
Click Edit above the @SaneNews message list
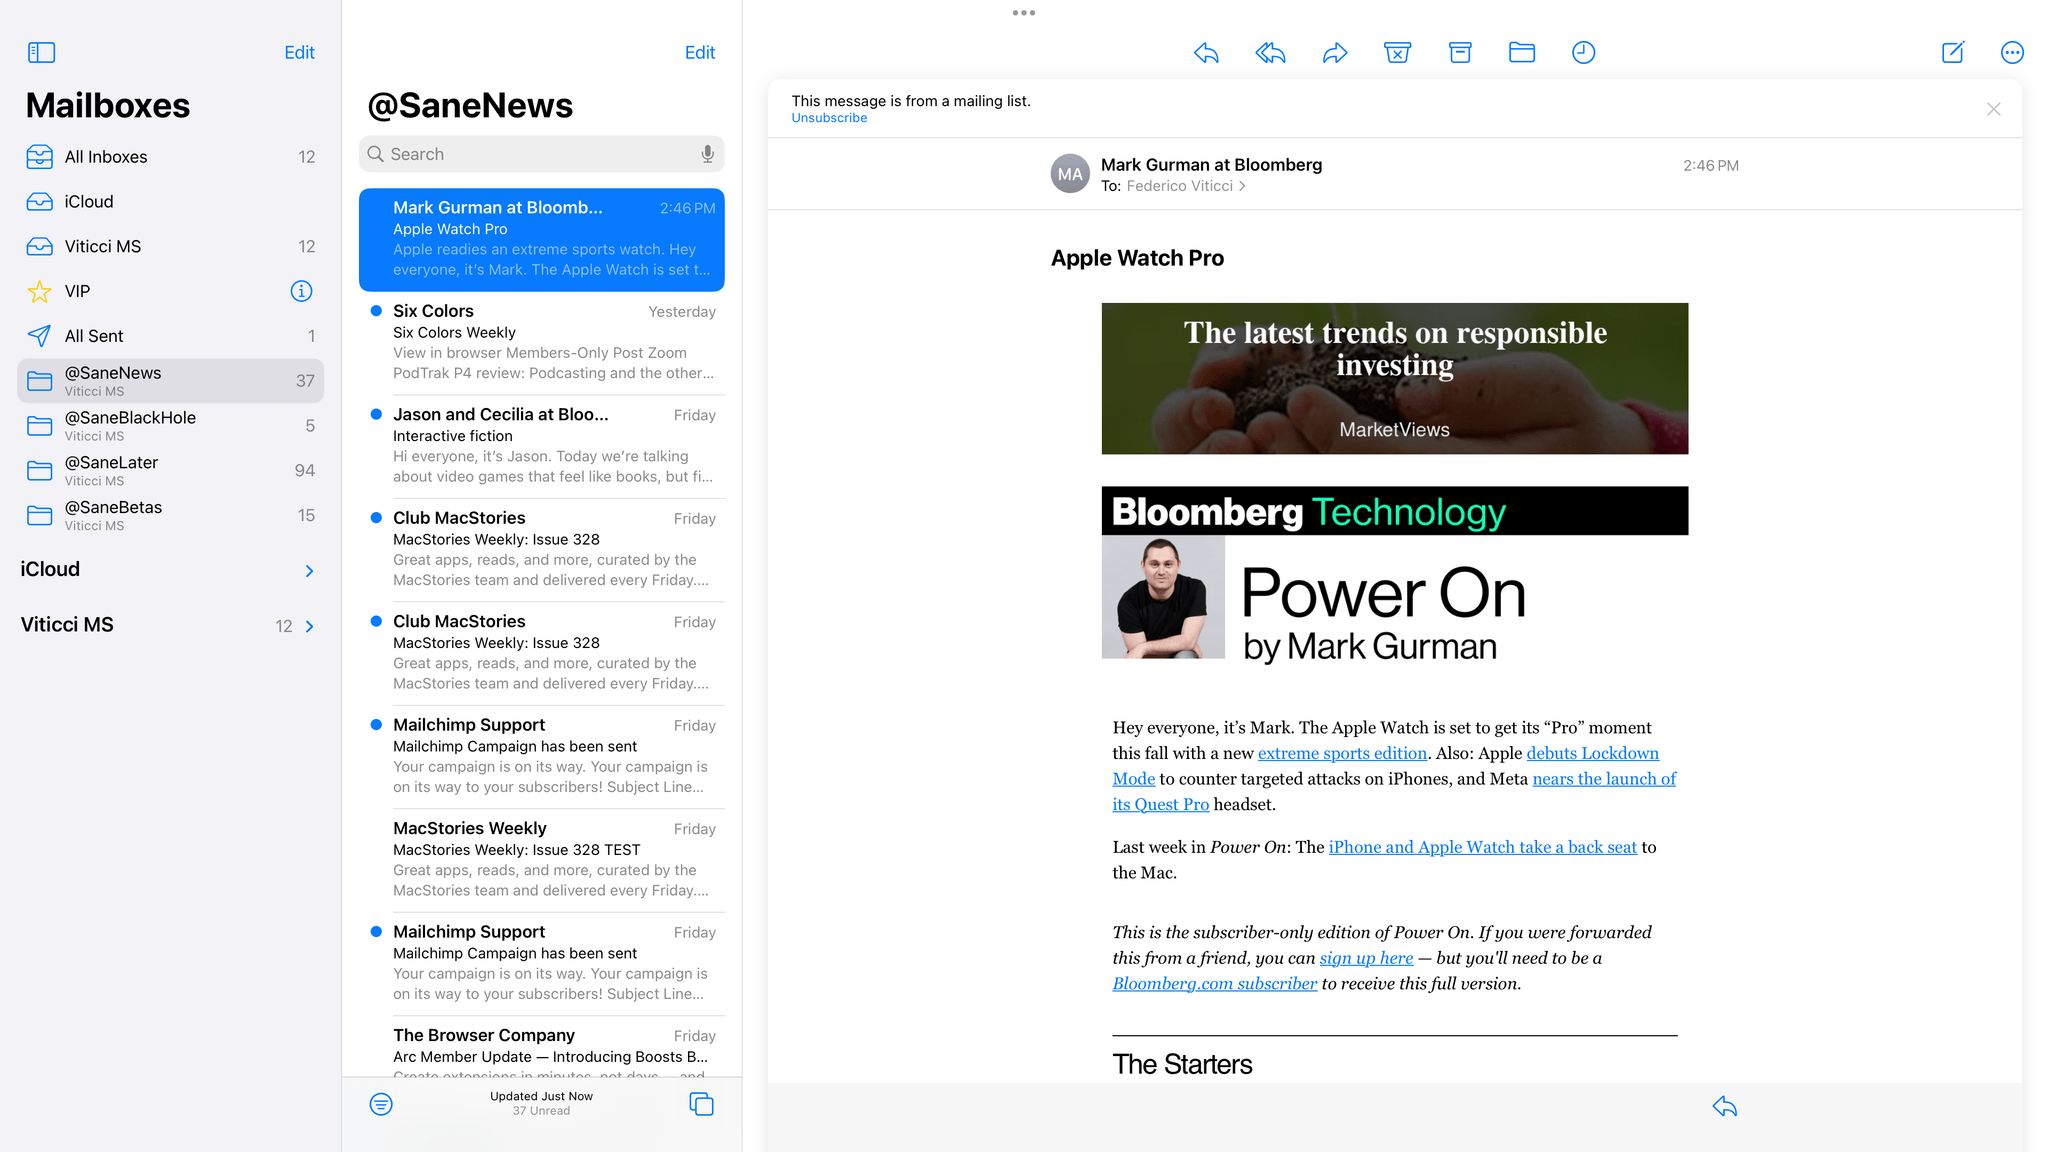coord(700,52)
